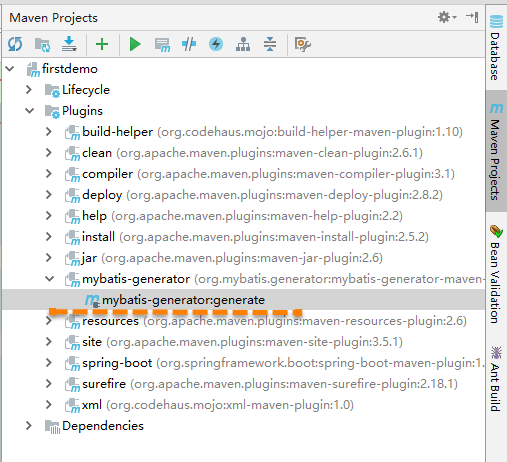Click Show Dependencies diagram icon
507x462 pixels.
click(x=243, y=44)
